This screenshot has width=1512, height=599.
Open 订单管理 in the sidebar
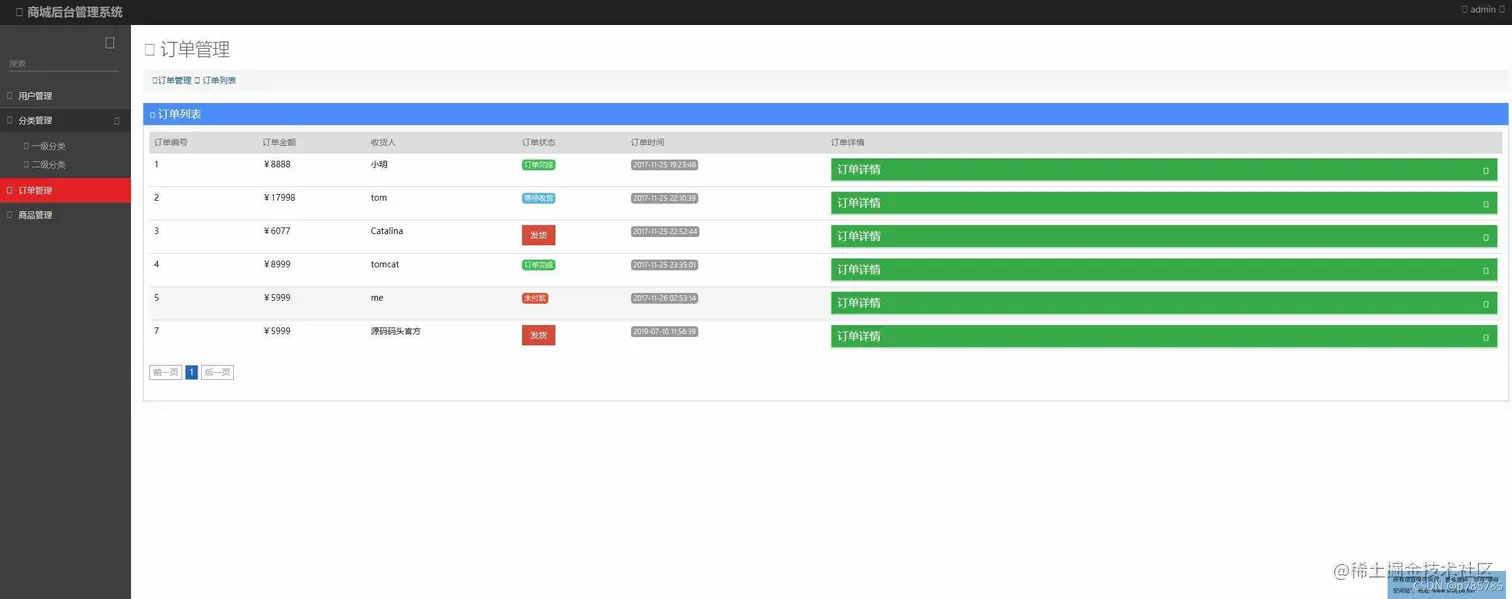point(65,190)
